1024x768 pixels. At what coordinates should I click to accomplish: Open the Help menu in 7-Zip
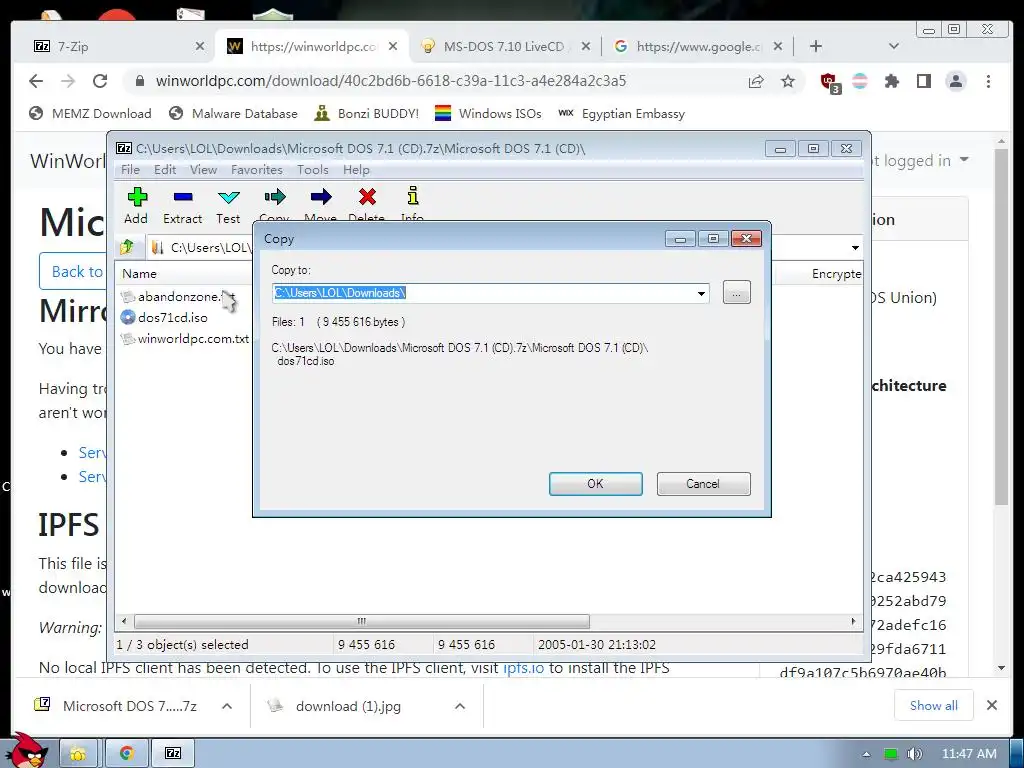click(356, 170)
